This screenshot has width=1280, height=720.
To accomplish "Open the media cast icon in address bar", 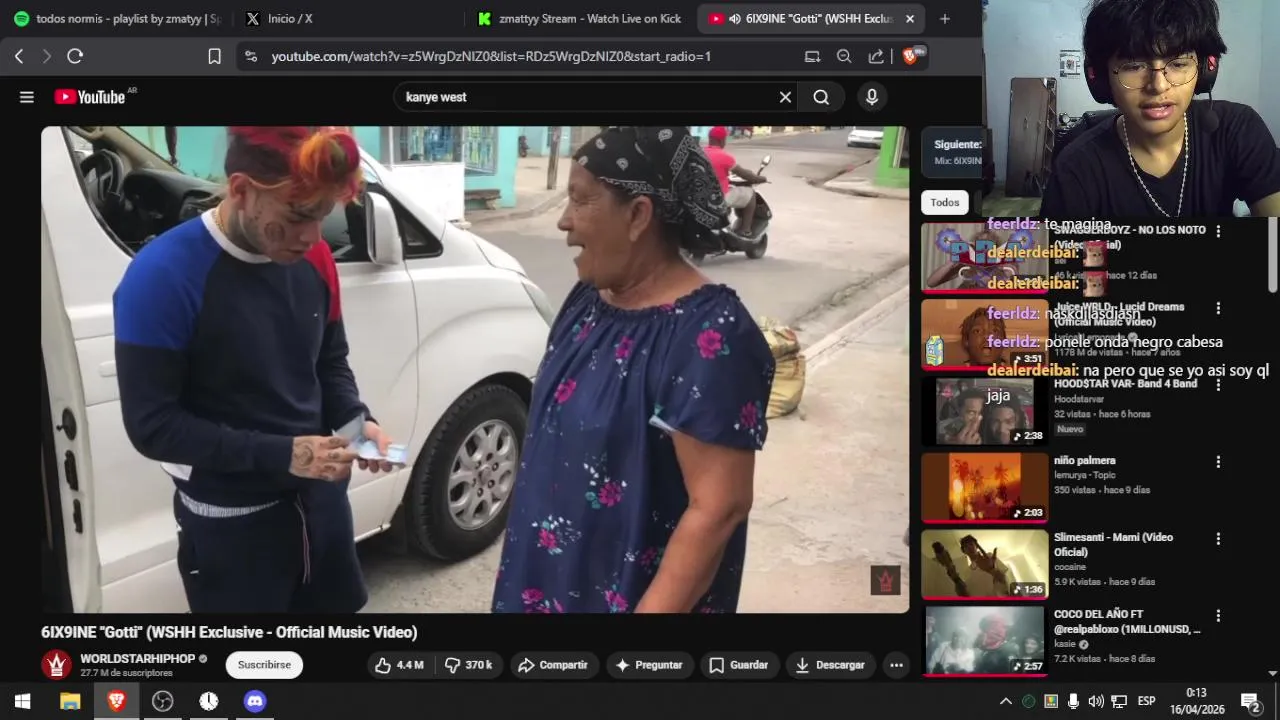I will tap(812, 57).
